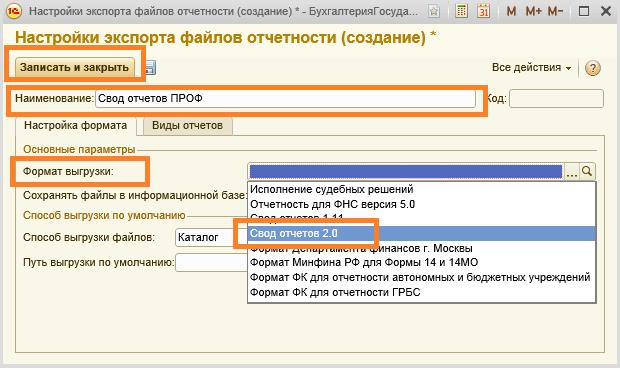Image resolution: width=620 pixels, height=368 pixels.
Task: Click the 1C application logo icon
Action: point(14,11)
